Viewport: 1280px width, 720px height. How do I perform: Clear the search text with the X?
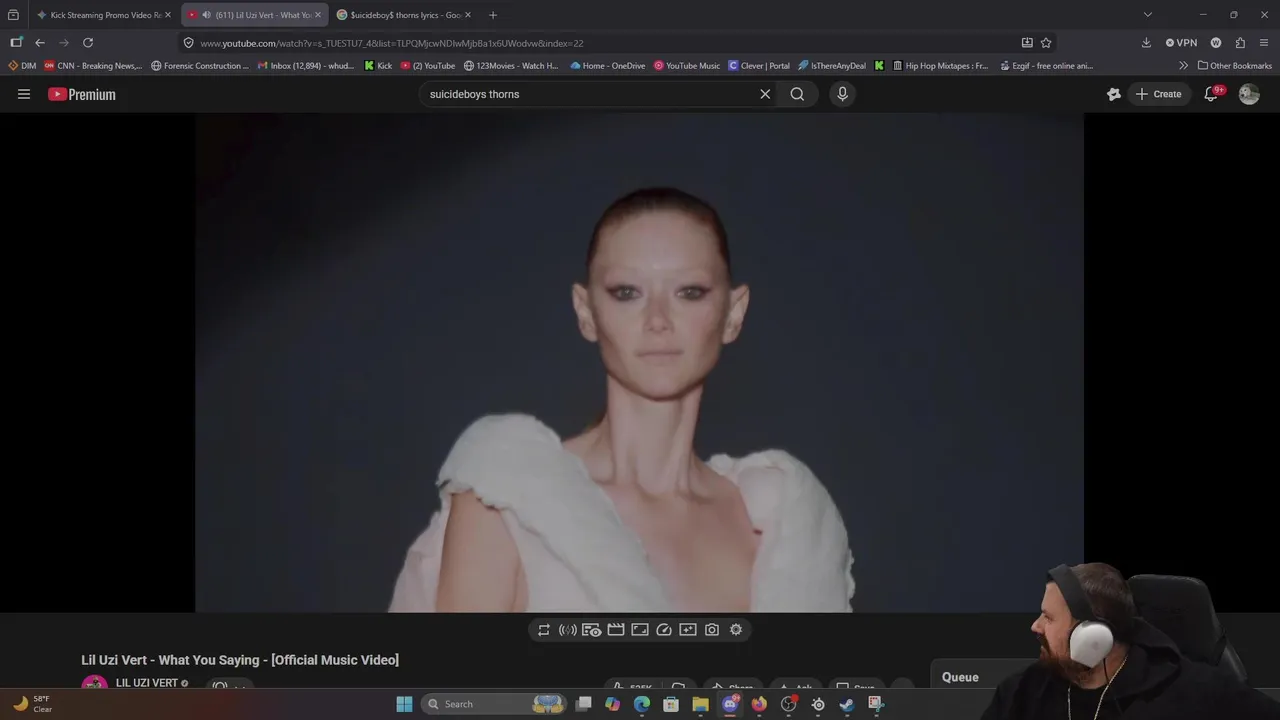(765, 94)
